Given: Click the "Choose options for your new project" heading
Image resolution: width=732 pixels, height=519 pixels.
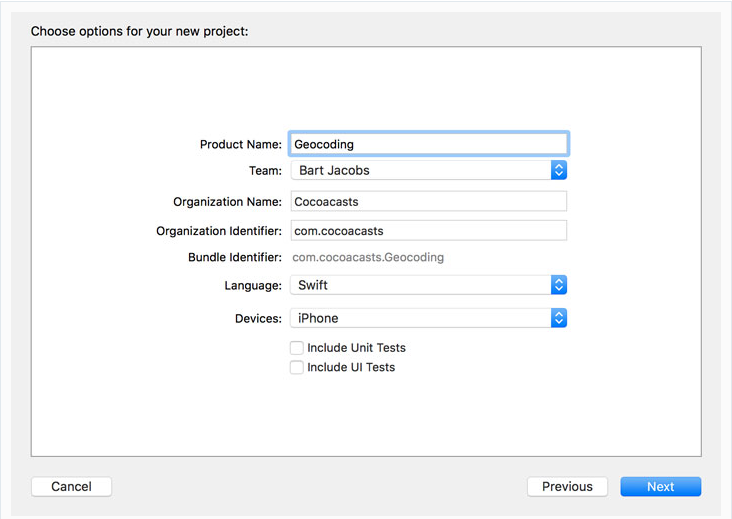Looking at the screenshot, I should click(139, 31).
